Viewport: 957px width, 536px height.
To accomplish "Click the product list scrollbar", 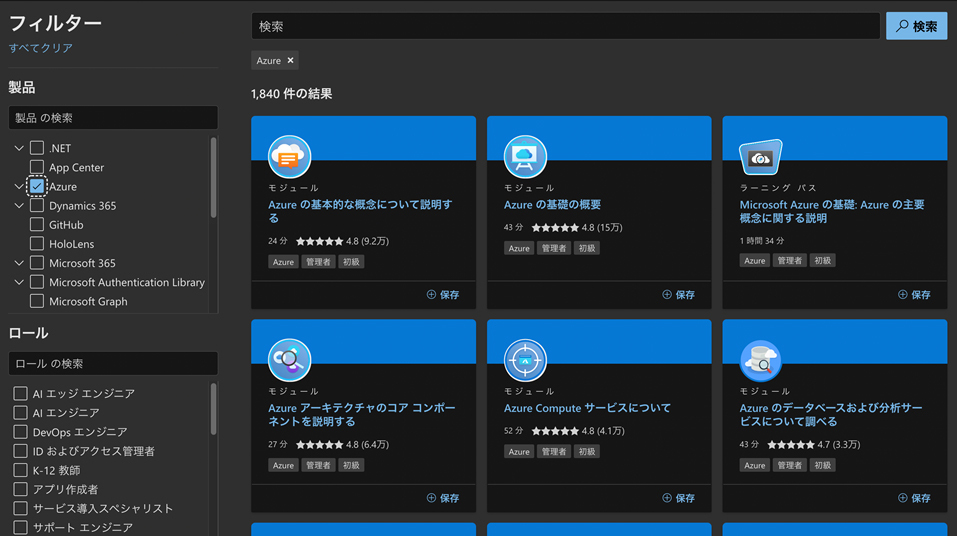I will pyautogui.click(x=214, y=178).
